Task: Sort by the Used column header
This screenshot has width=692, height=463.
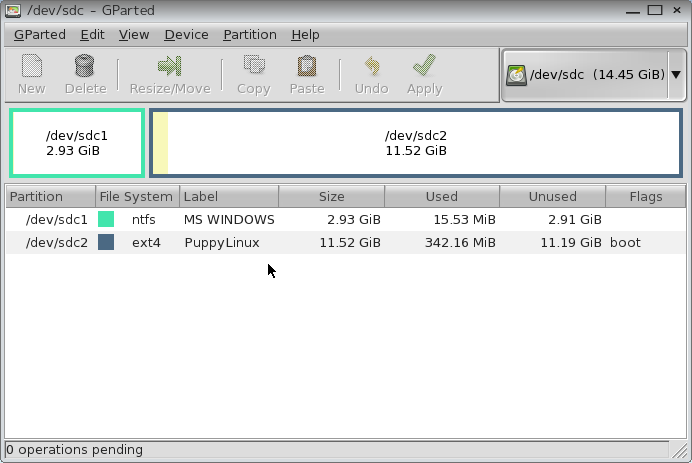Action: pyautogui.click(x=442, y=196)
